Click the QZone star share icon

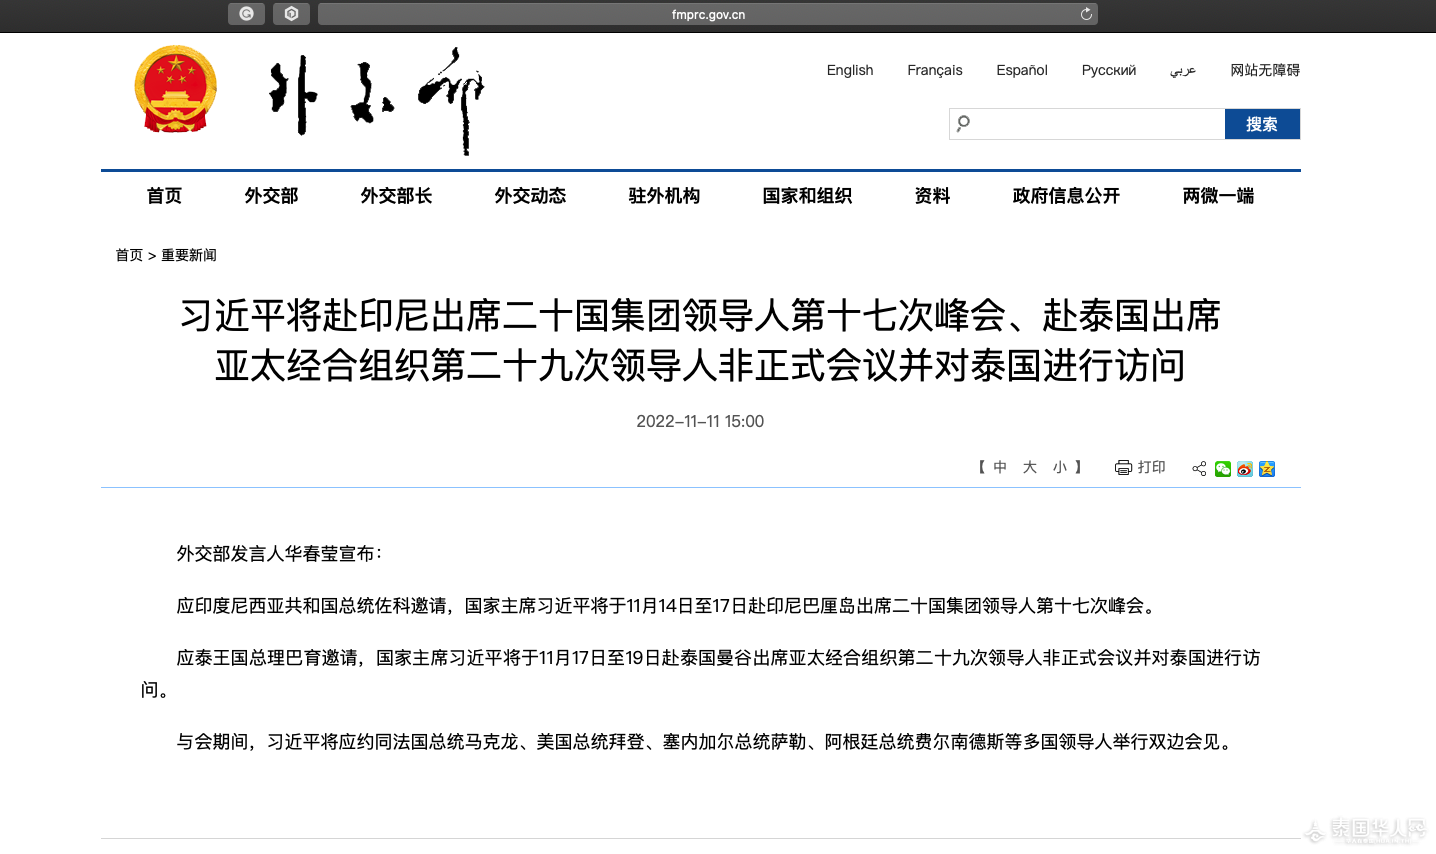coord(1267,469)
